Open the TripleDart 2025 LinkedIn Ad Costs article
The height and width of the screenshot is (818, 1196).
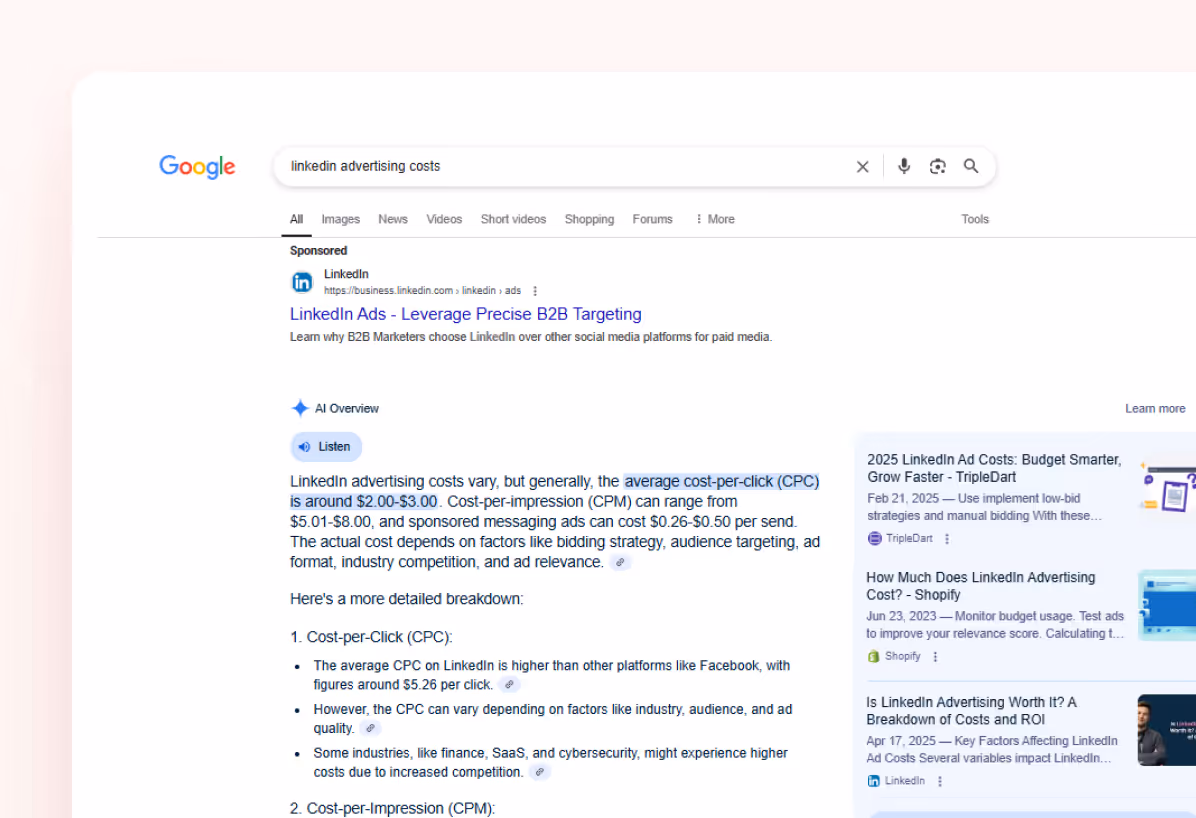(x=994, y=468)
